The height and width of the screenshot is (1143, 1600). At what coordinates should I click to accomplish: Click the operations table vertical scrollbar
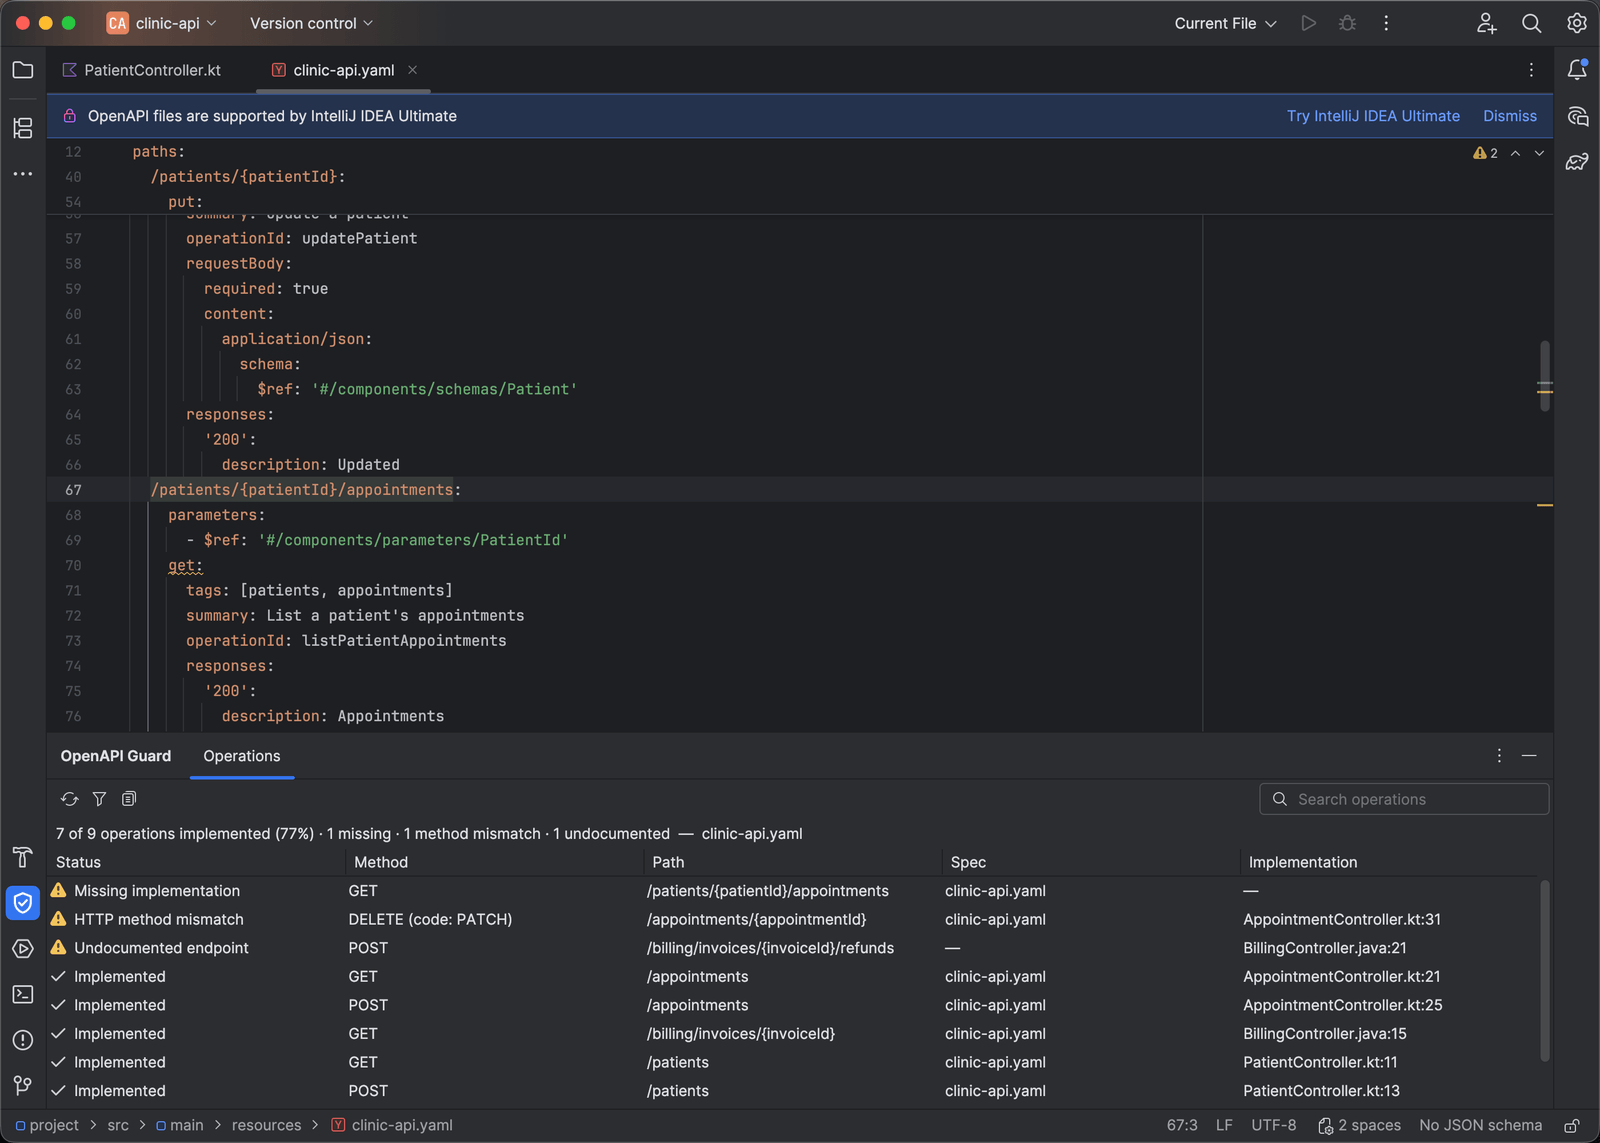pos(1545,970)
